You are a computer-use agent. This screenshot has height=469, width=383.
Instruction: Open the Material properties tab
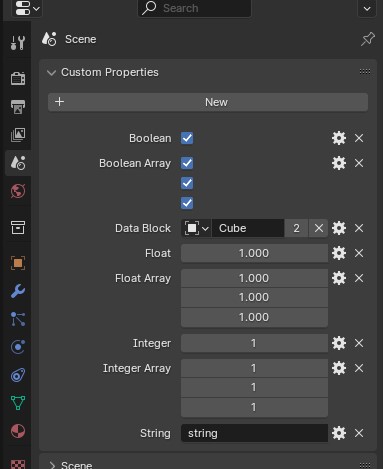(x=18, y=431)
